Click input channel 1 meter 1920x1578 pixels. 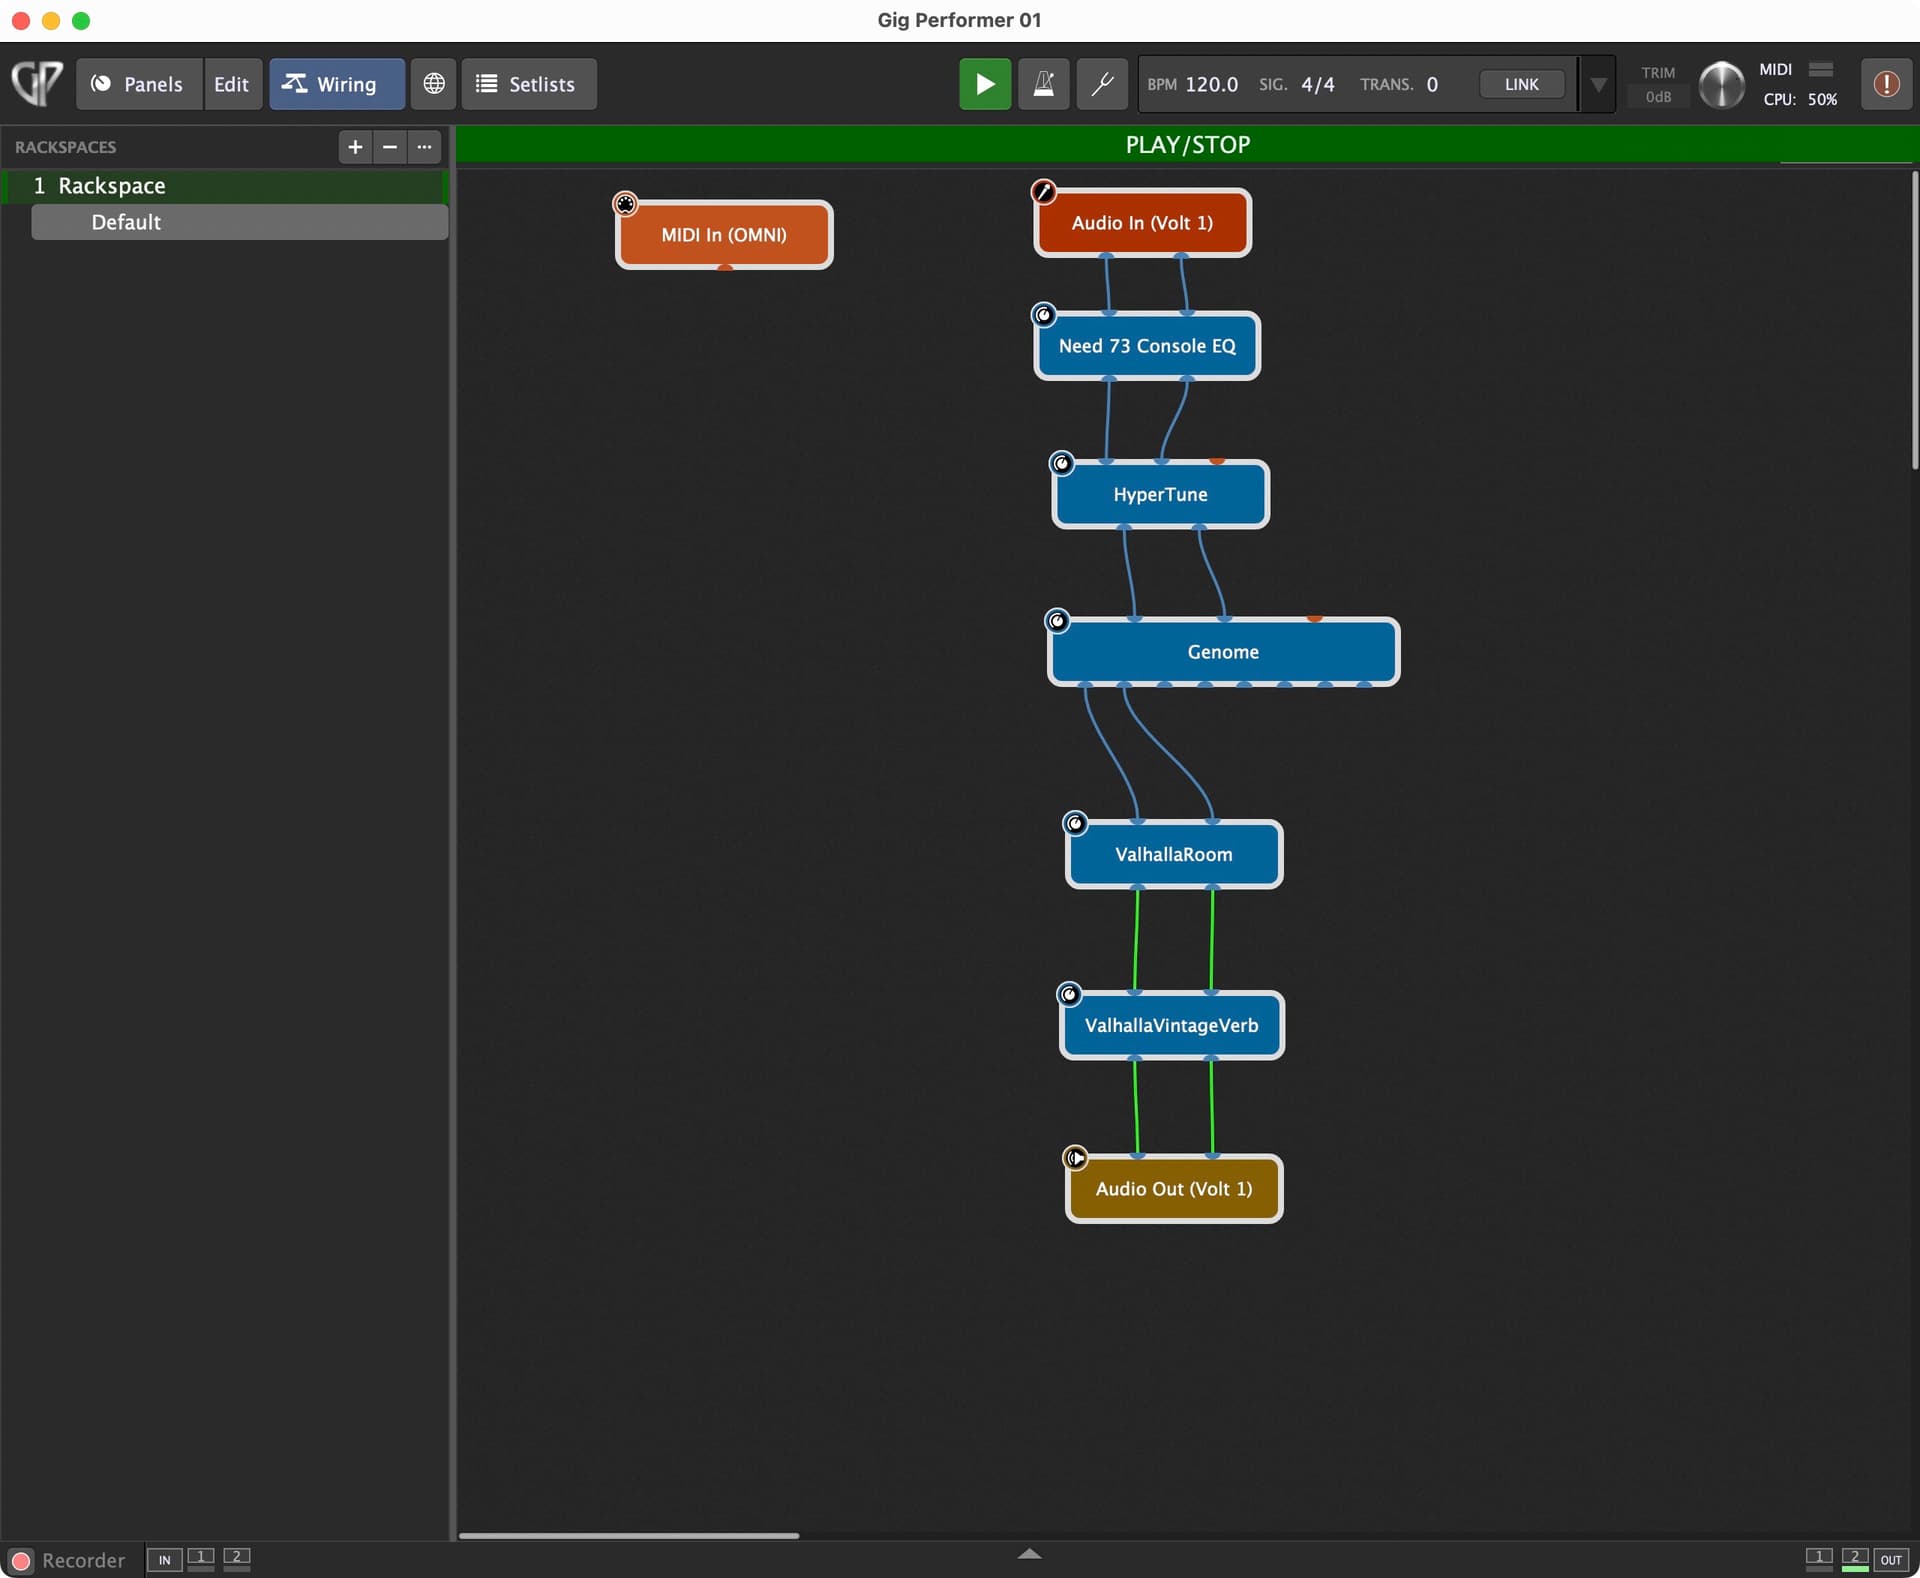click(x=201, y=1559)
